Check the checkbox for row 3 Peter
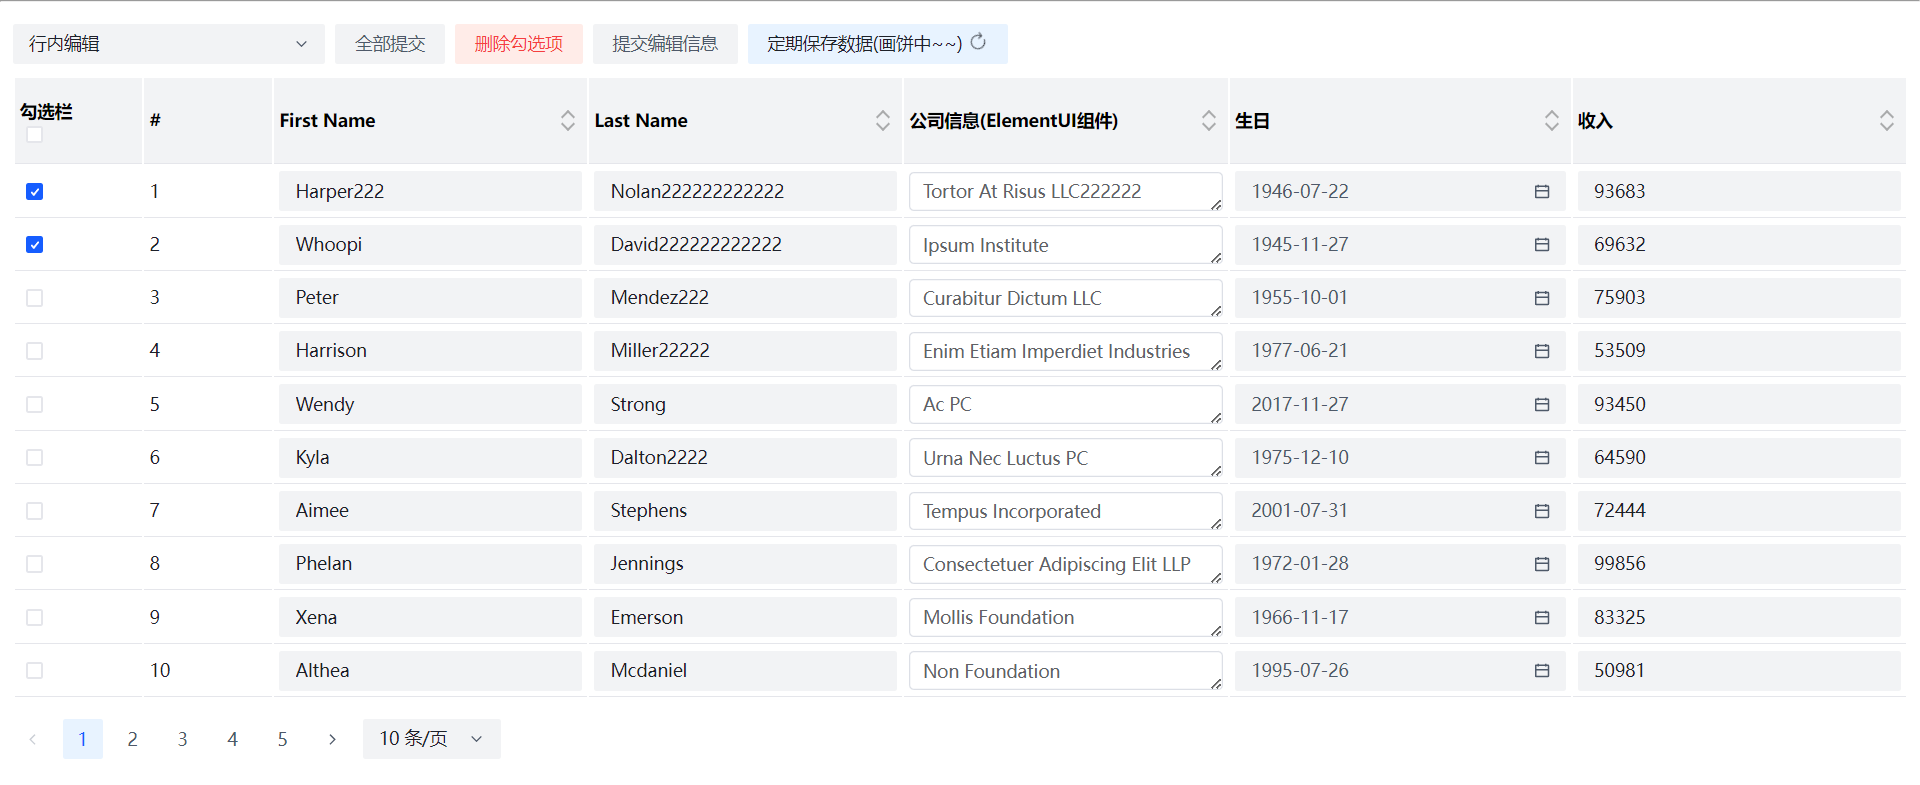The image size is (1920, 785). [35, 298]
